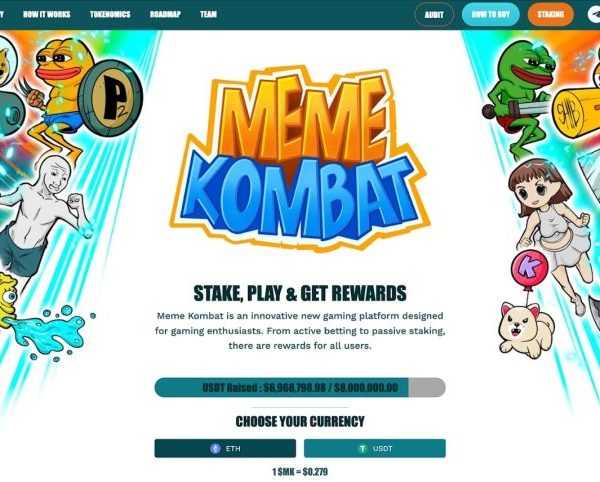600x482 pixels.
Task: Click the P2 coin shield icon
Action: (x=111, y=99)
